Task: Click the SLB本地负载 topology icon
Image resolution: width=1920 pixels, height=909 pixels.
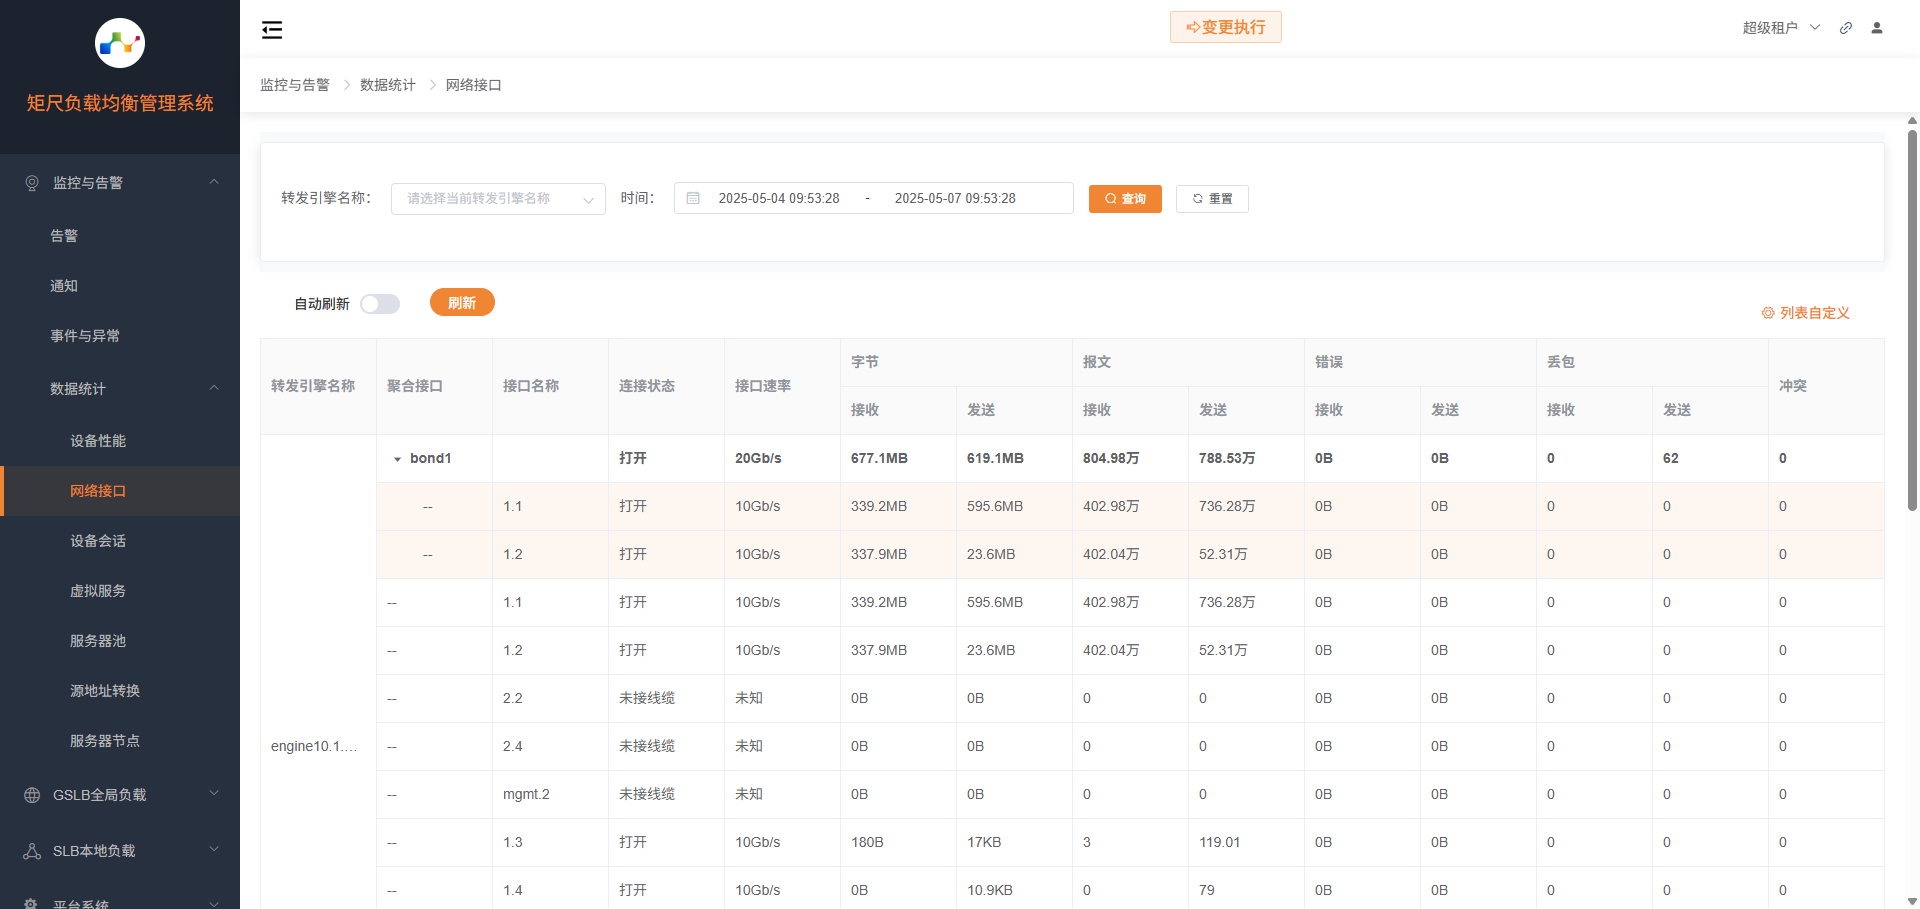Action: [x=32, y=851]
